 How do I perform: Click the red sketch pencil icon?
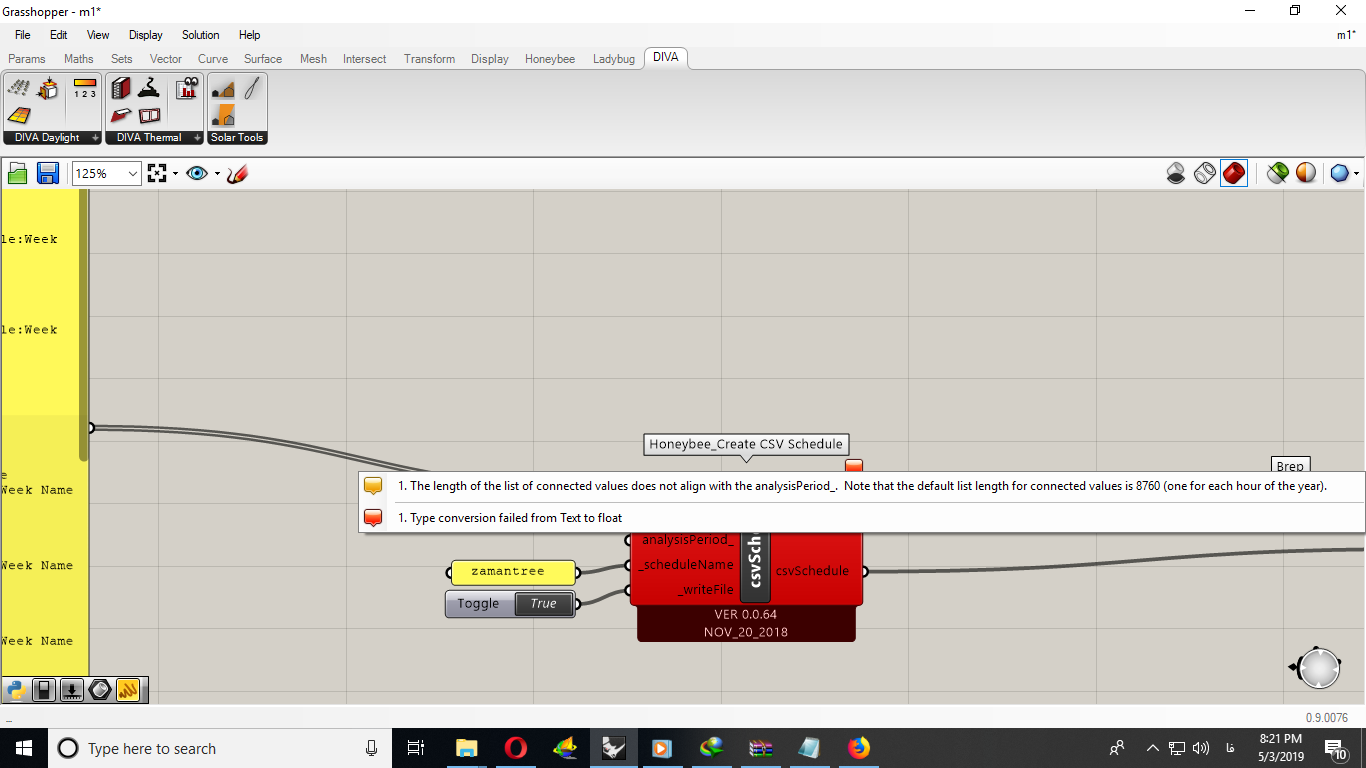click(237, 174)
